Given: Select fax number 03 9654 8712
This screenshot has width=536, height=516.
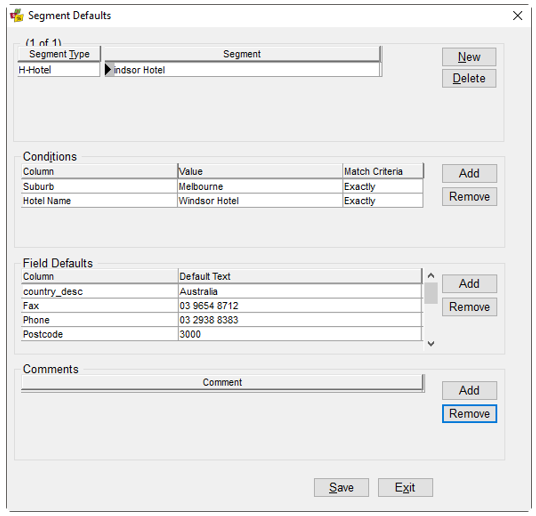Looking at the screenshot, I should pyautogui.click(x=300, y=306).
